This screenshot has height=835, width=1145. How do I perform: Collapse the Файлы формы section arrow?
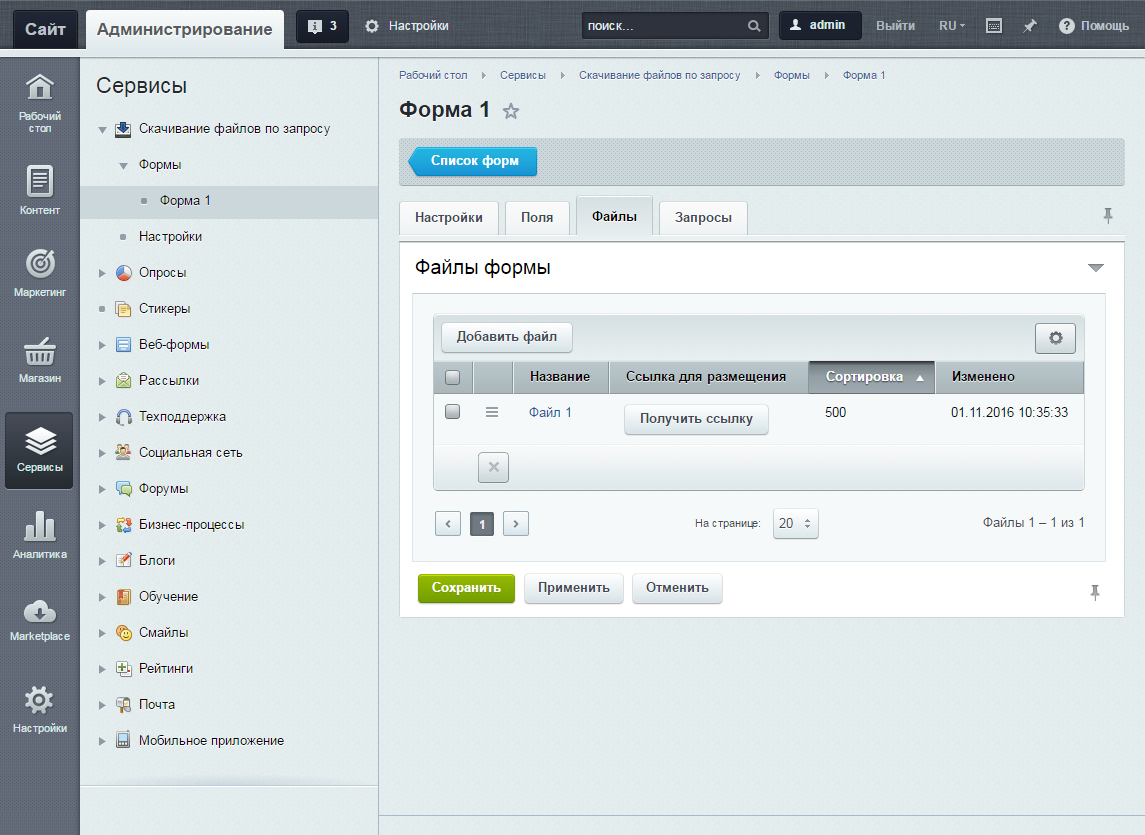point(1095,268)
